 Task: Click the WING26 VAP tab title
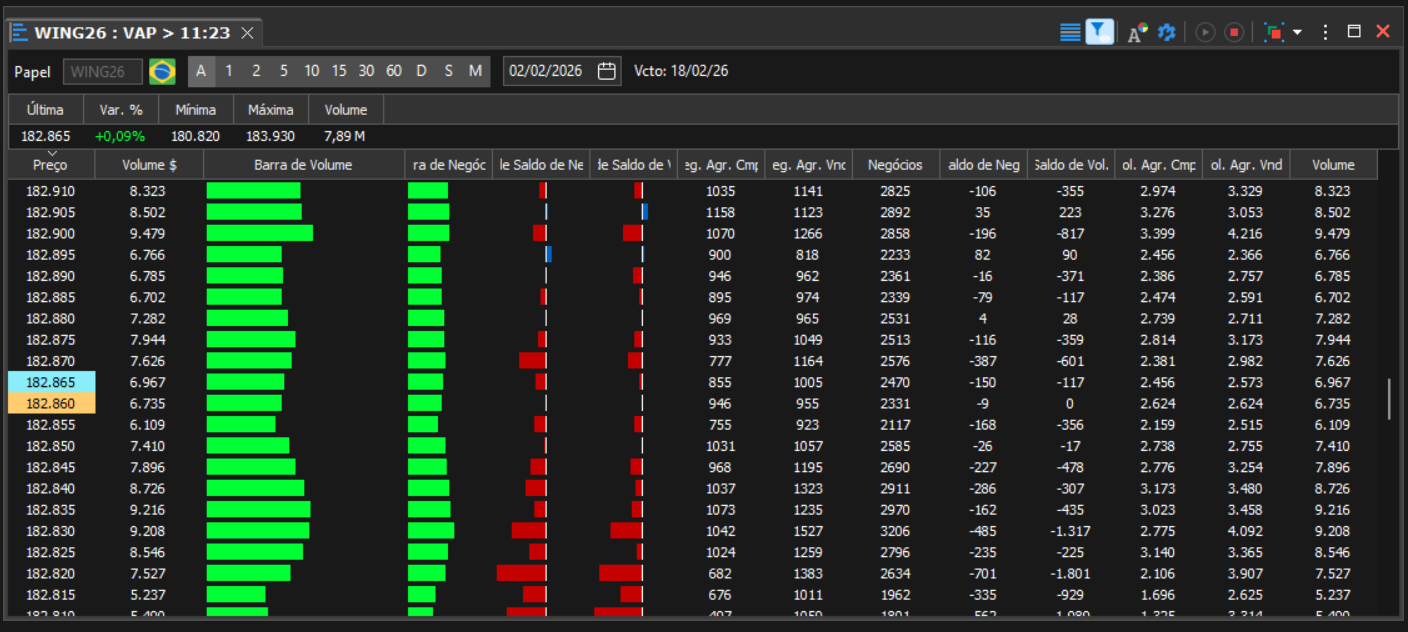coord(132,33)
